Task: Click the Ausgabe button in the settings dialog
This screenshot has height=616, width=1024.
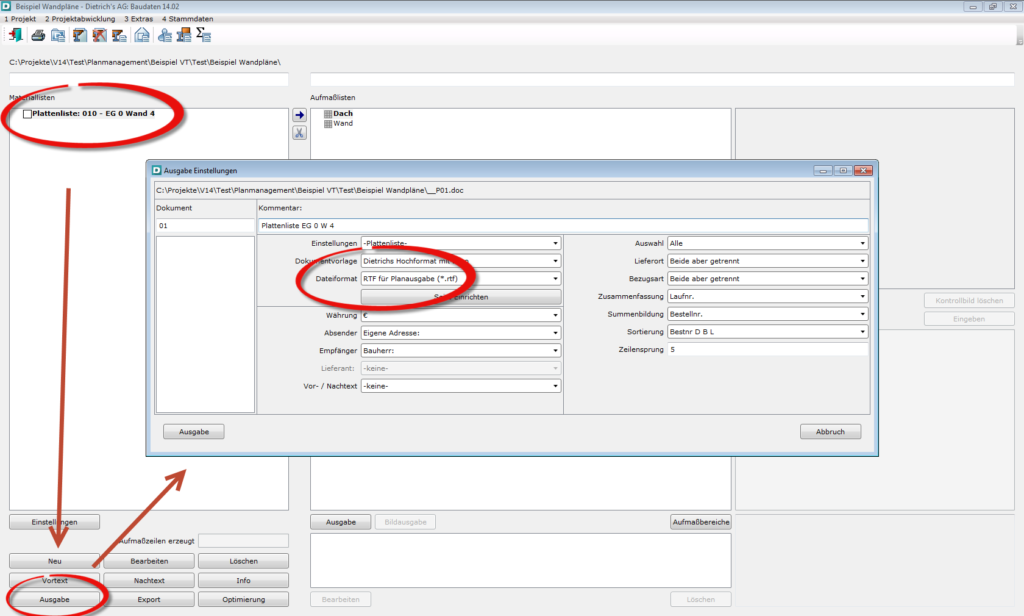Action: click(192, 431)
